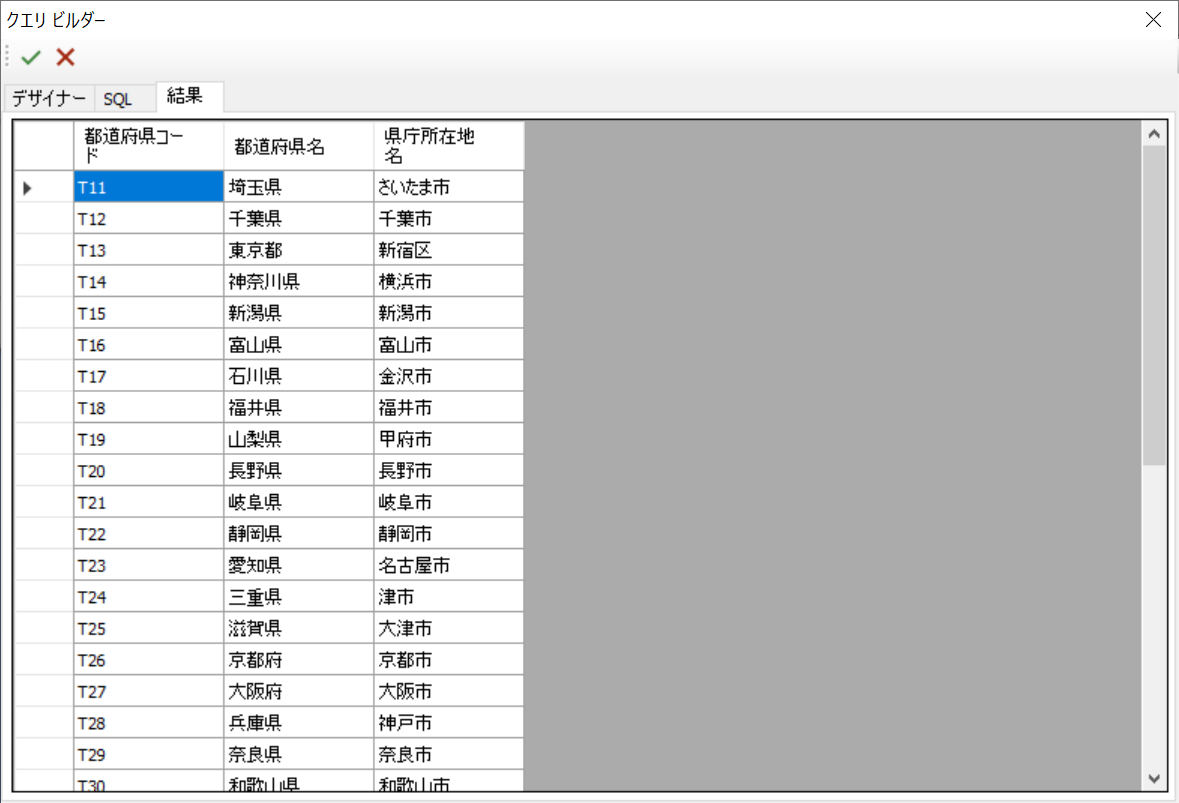1179x803 pixels.
Task: Click the 県庁所在地名 column header
Action: 448,146
